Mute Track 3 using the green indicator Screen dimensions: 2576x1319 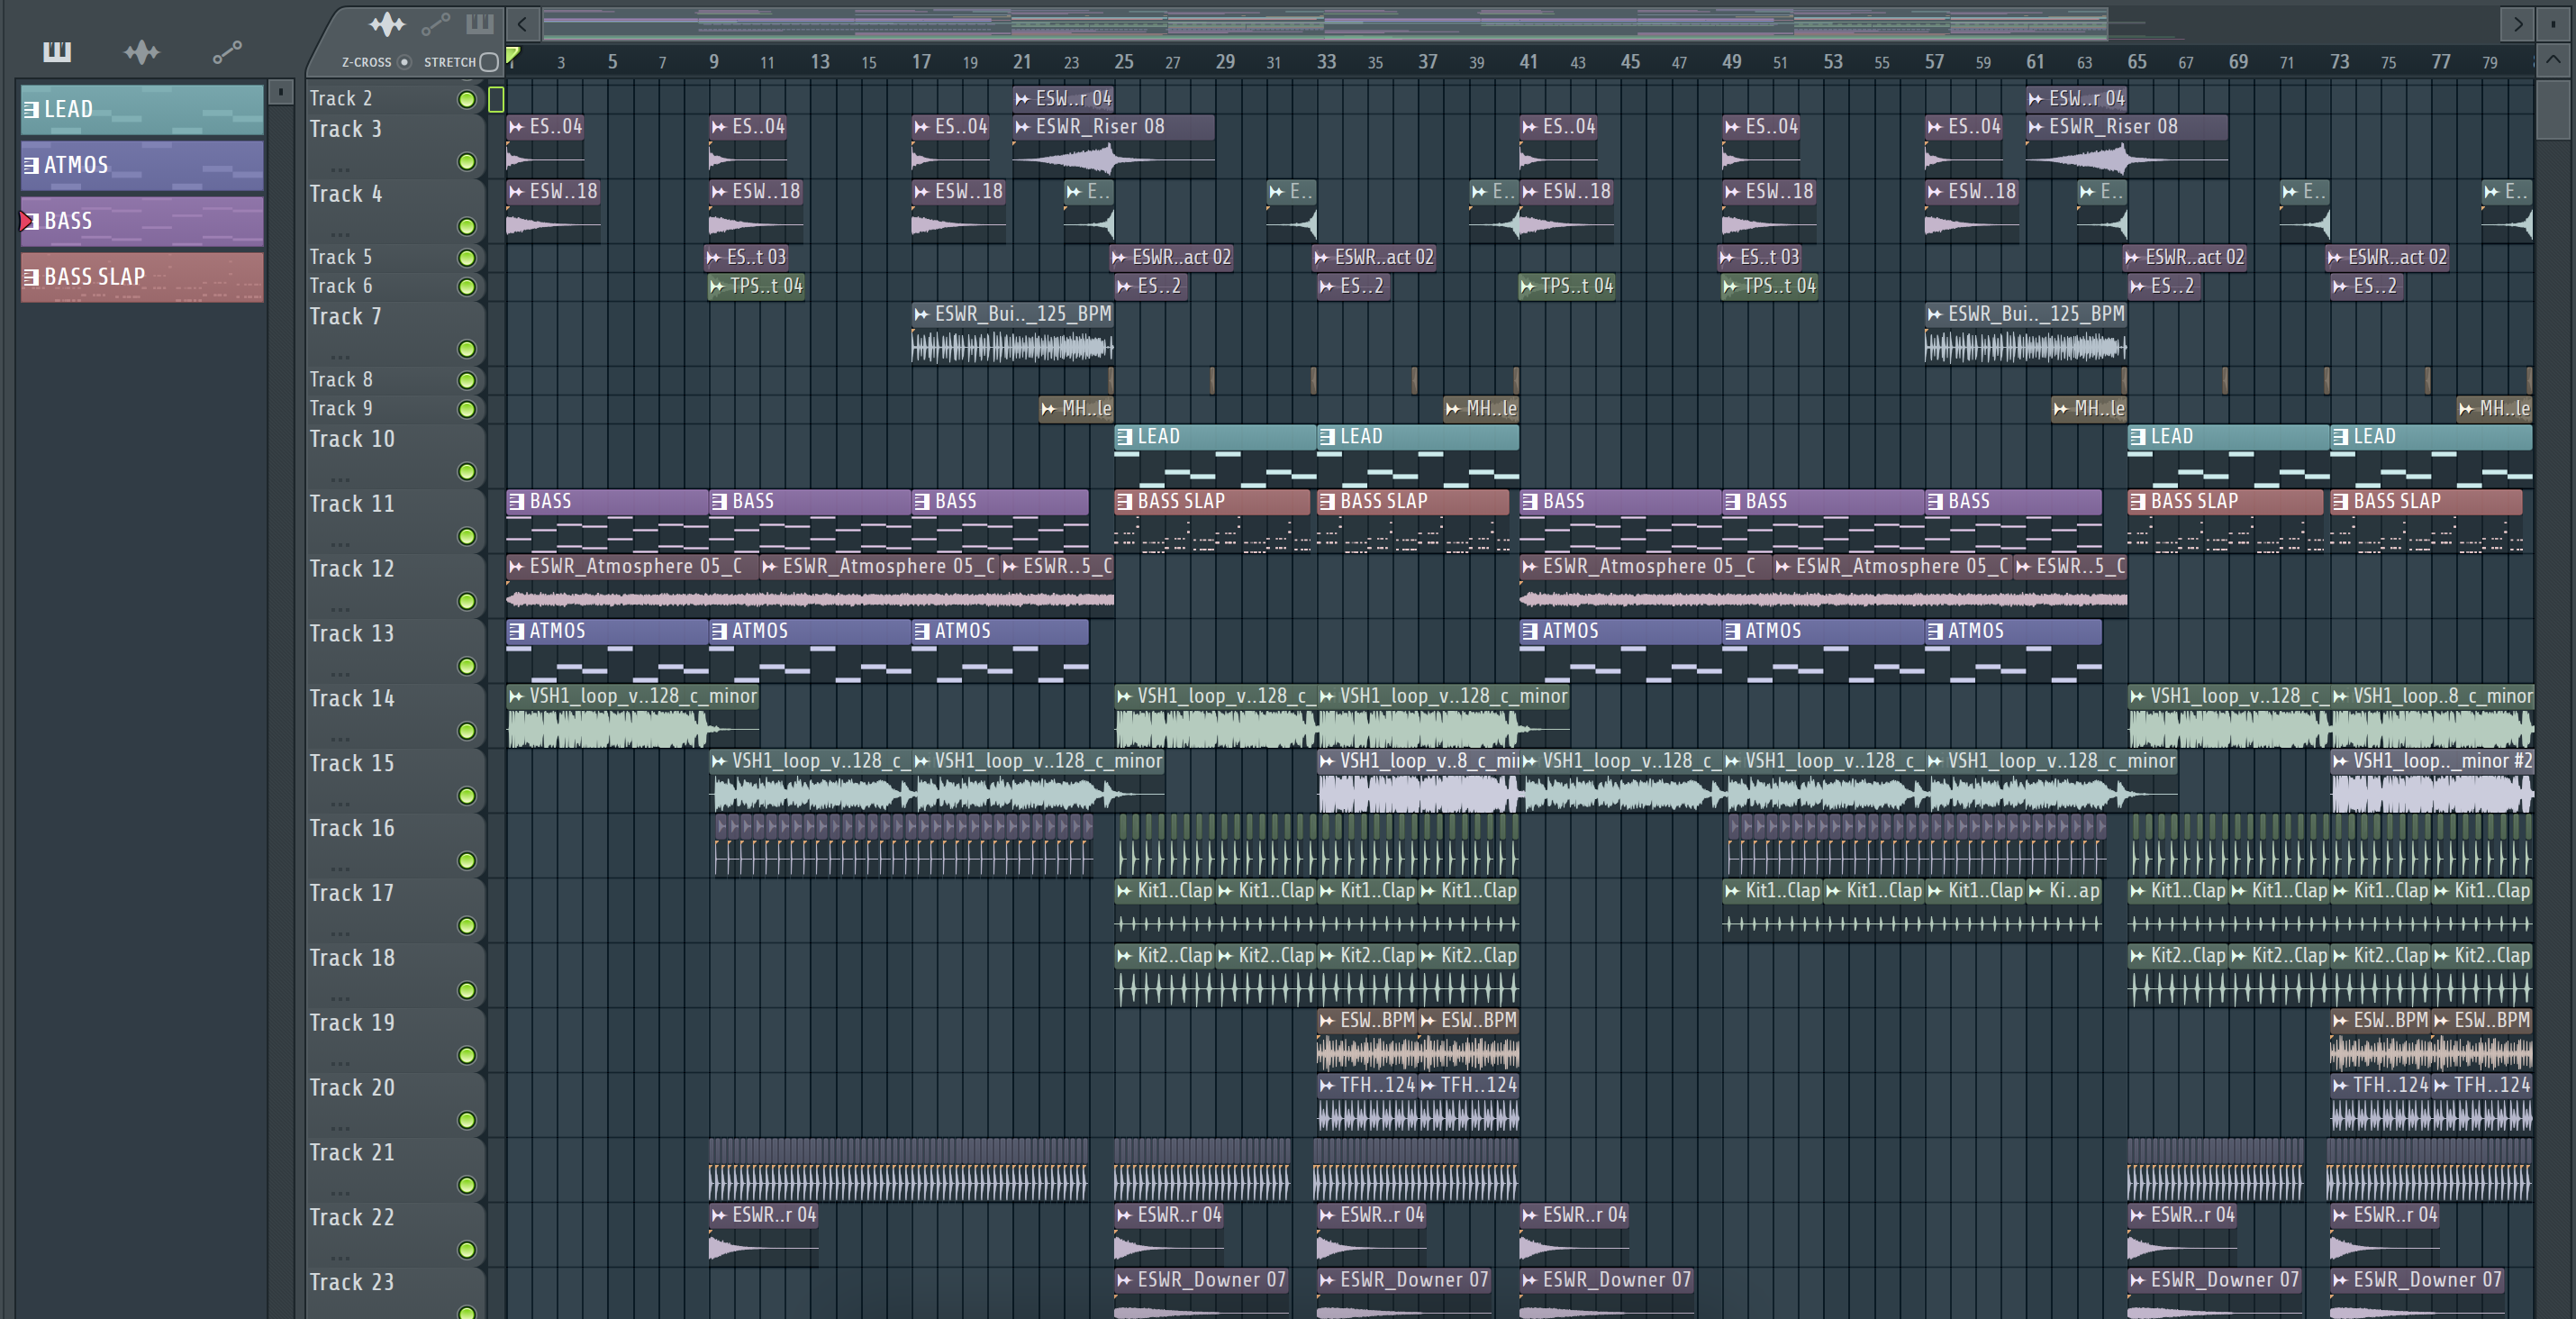(466, 162)
